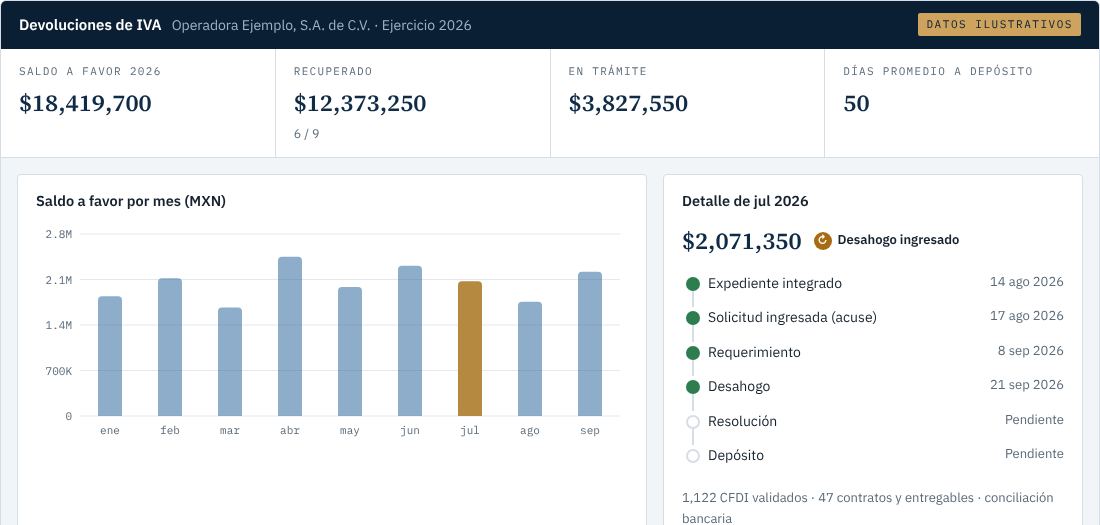
Task: Click the Depósito pending step circle
Action: (x=692, y=456)
